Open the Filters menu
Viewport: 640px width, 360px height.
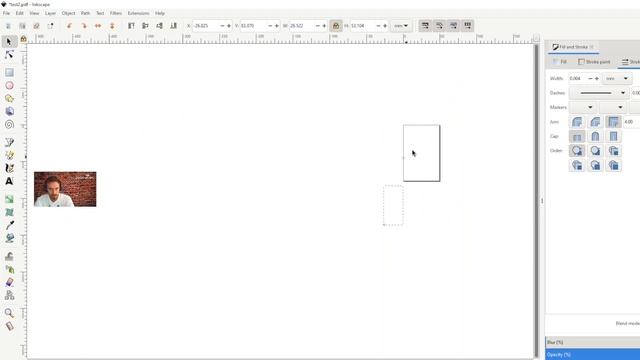116,13
